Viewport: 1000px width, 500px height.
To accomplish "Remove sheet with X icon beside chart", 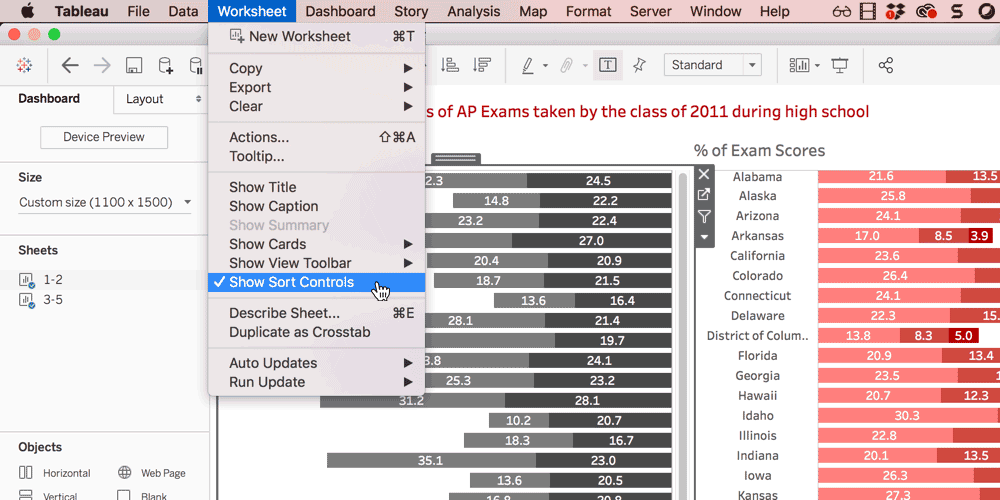I will point(704,174).
